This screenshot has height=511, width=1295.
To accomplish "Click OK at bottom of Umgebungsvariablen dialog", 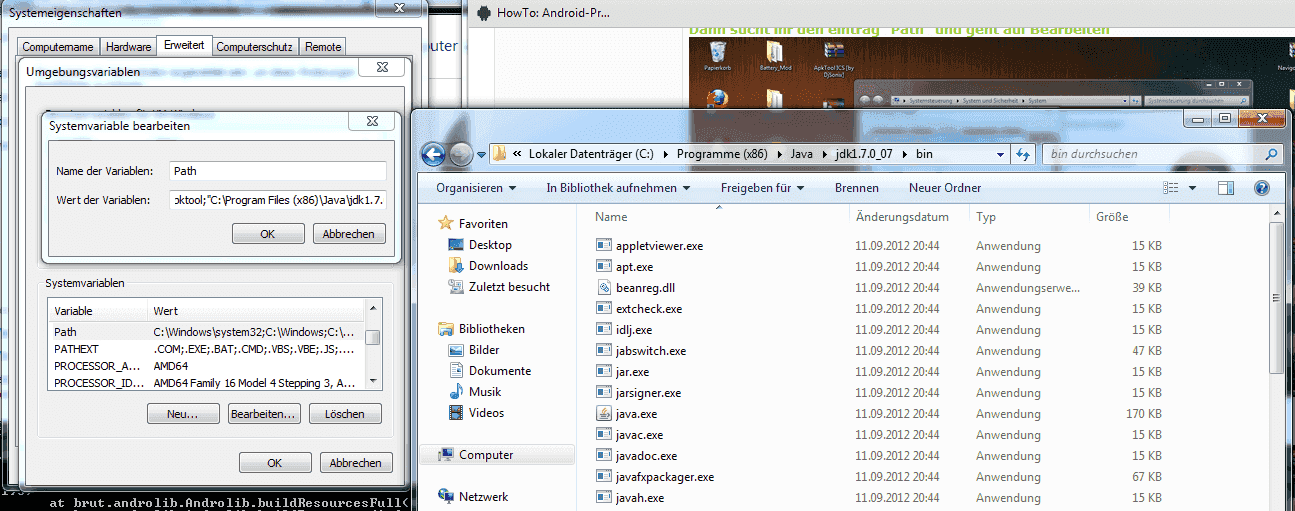I will pos(275,463).
